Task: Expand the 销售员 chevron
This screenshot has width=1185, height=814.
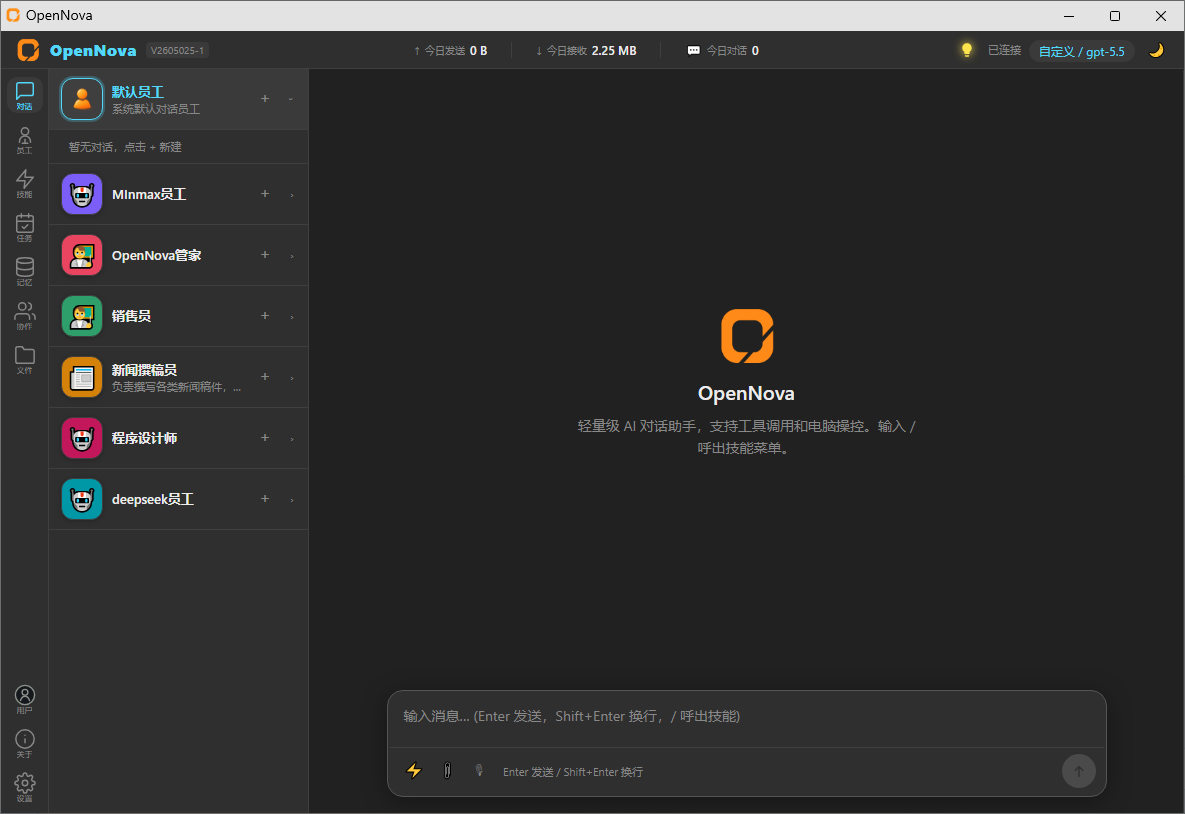Action: [292, 317]
